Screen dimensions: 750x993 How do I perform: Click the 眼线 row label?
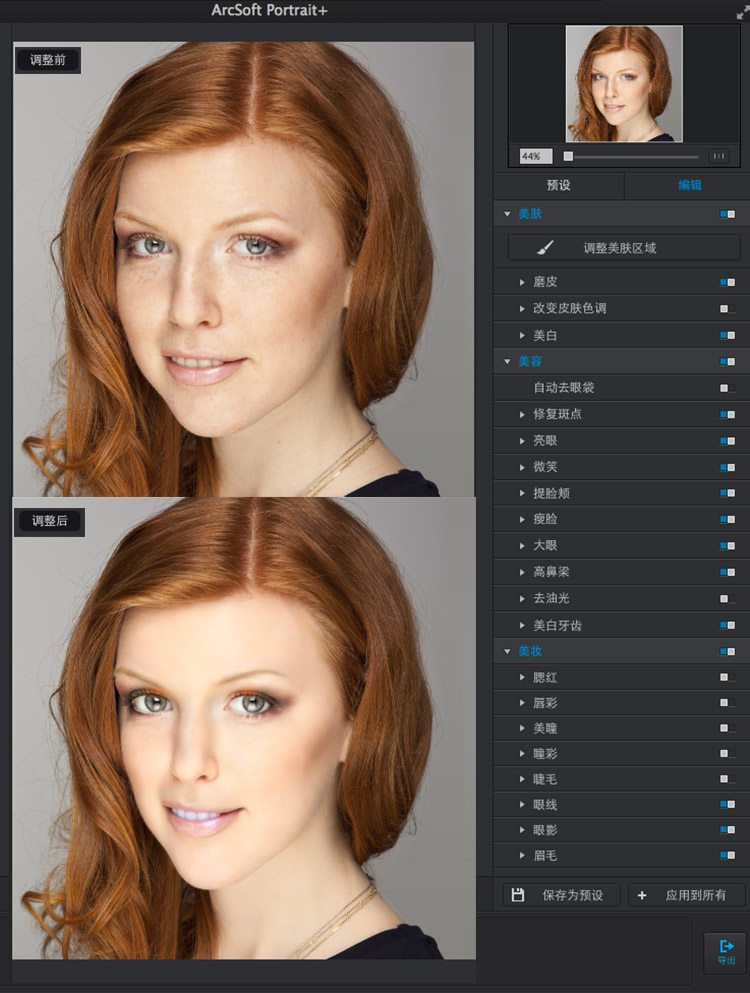tap(545, 804)
